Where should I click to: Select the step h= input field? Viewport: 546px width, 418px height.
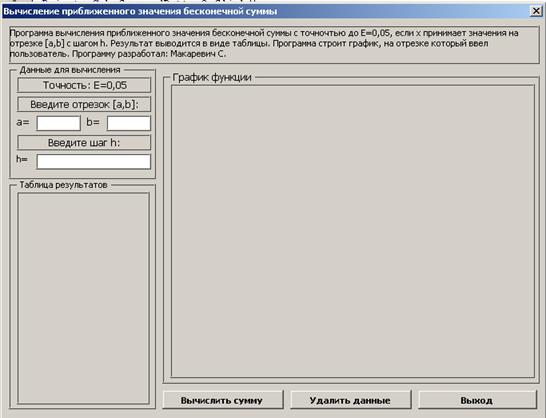(x=94, y=162)
